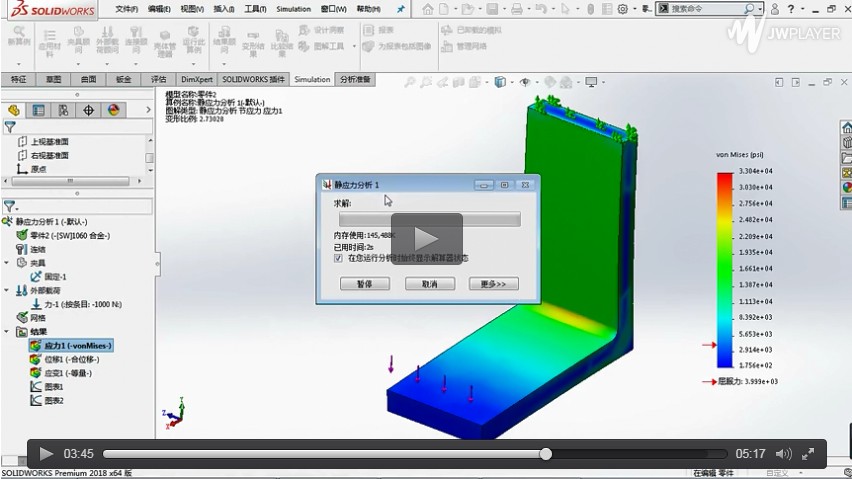Viewport: 852px width, 479px height.
Task: Click the 运行此算例 run study icon
Action: (193, 40)
